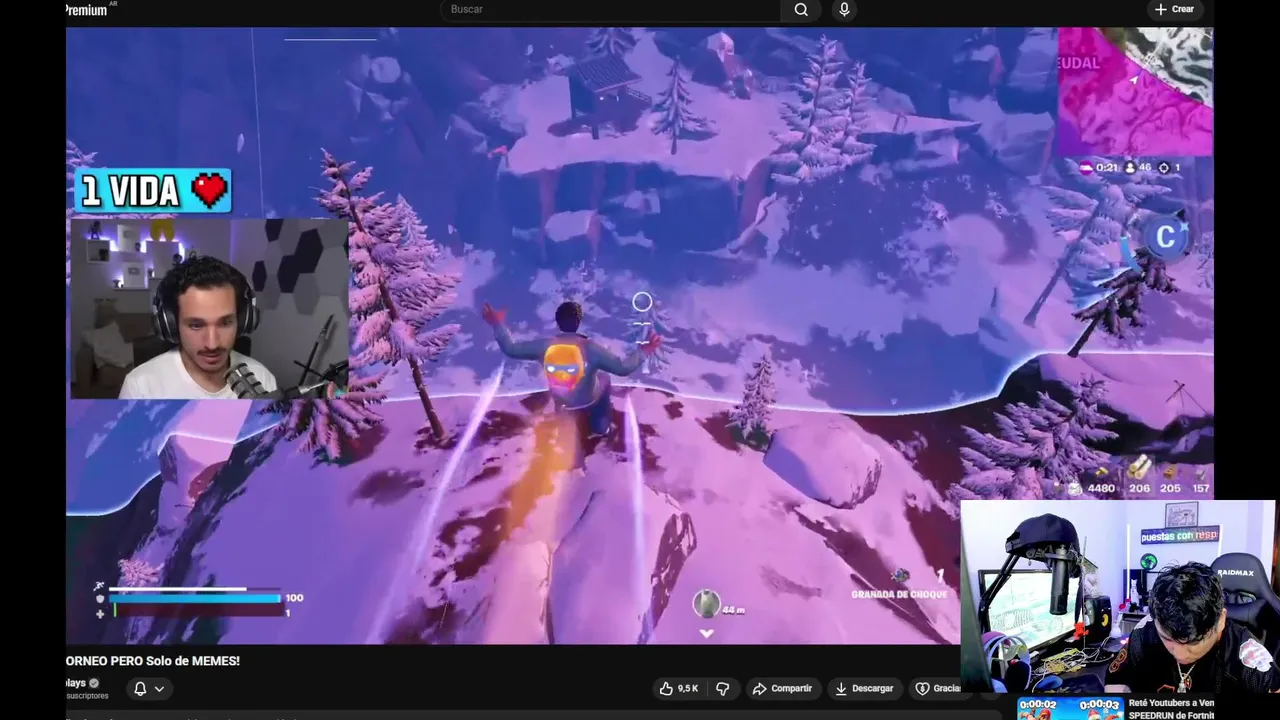Image resolution: width=1280 pixels, height=720 pixels.
Task: Click the '1 VIDA' heart overlay
Action: [153, 191]
